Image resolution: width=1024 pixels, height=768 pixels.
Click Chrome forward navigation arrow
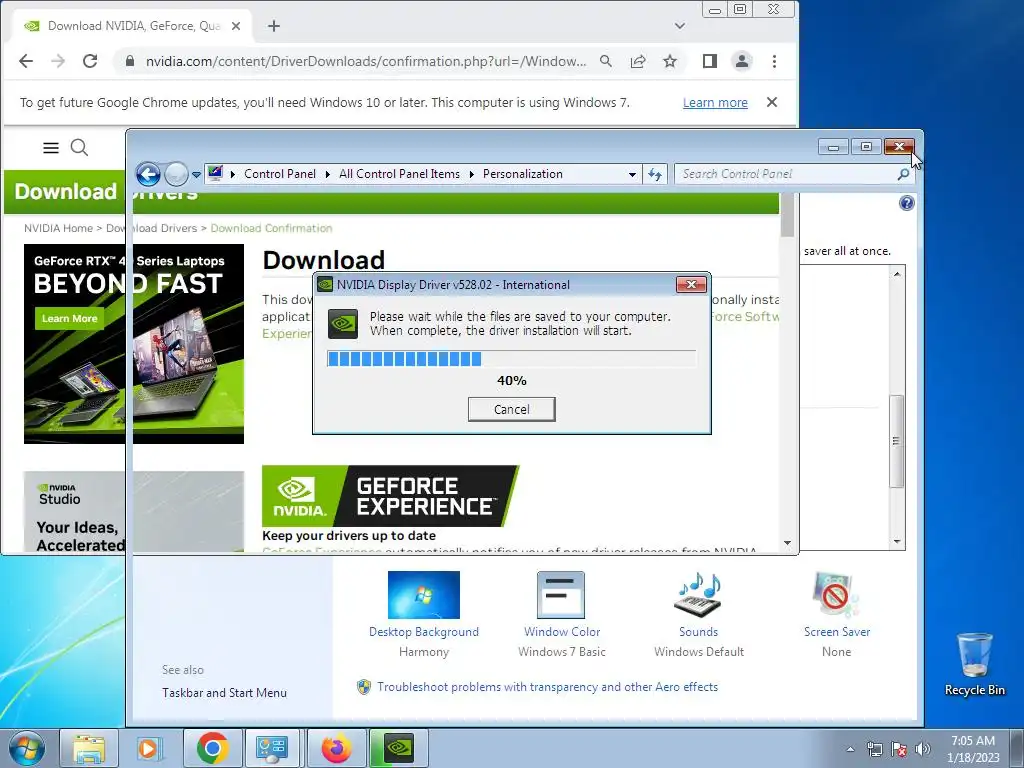(x=58, y=61)
